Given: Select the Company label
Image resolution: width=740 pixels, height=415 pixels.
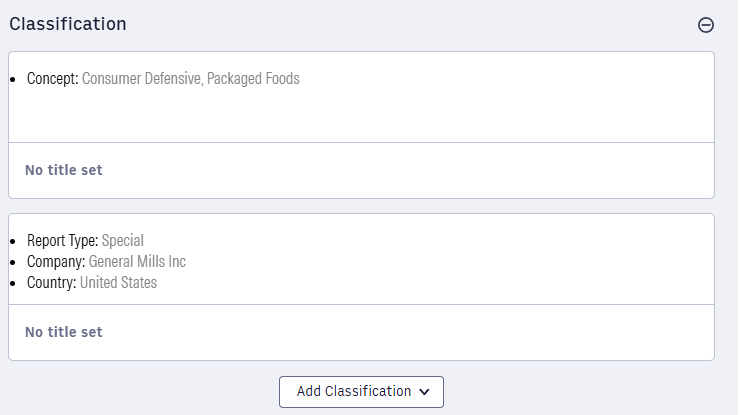Looking at the screenshot, I should click(x=56, y=261).
